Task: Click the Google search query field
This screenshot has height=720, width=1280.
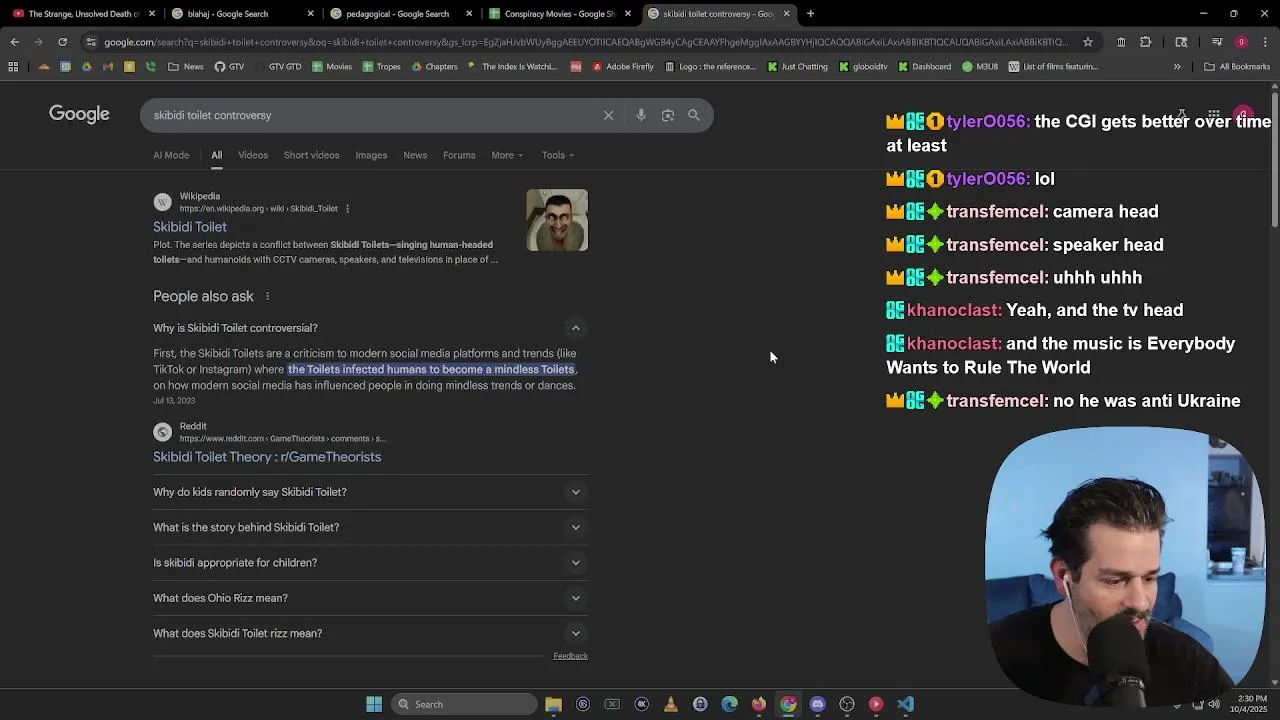Action: pos(370,115)
